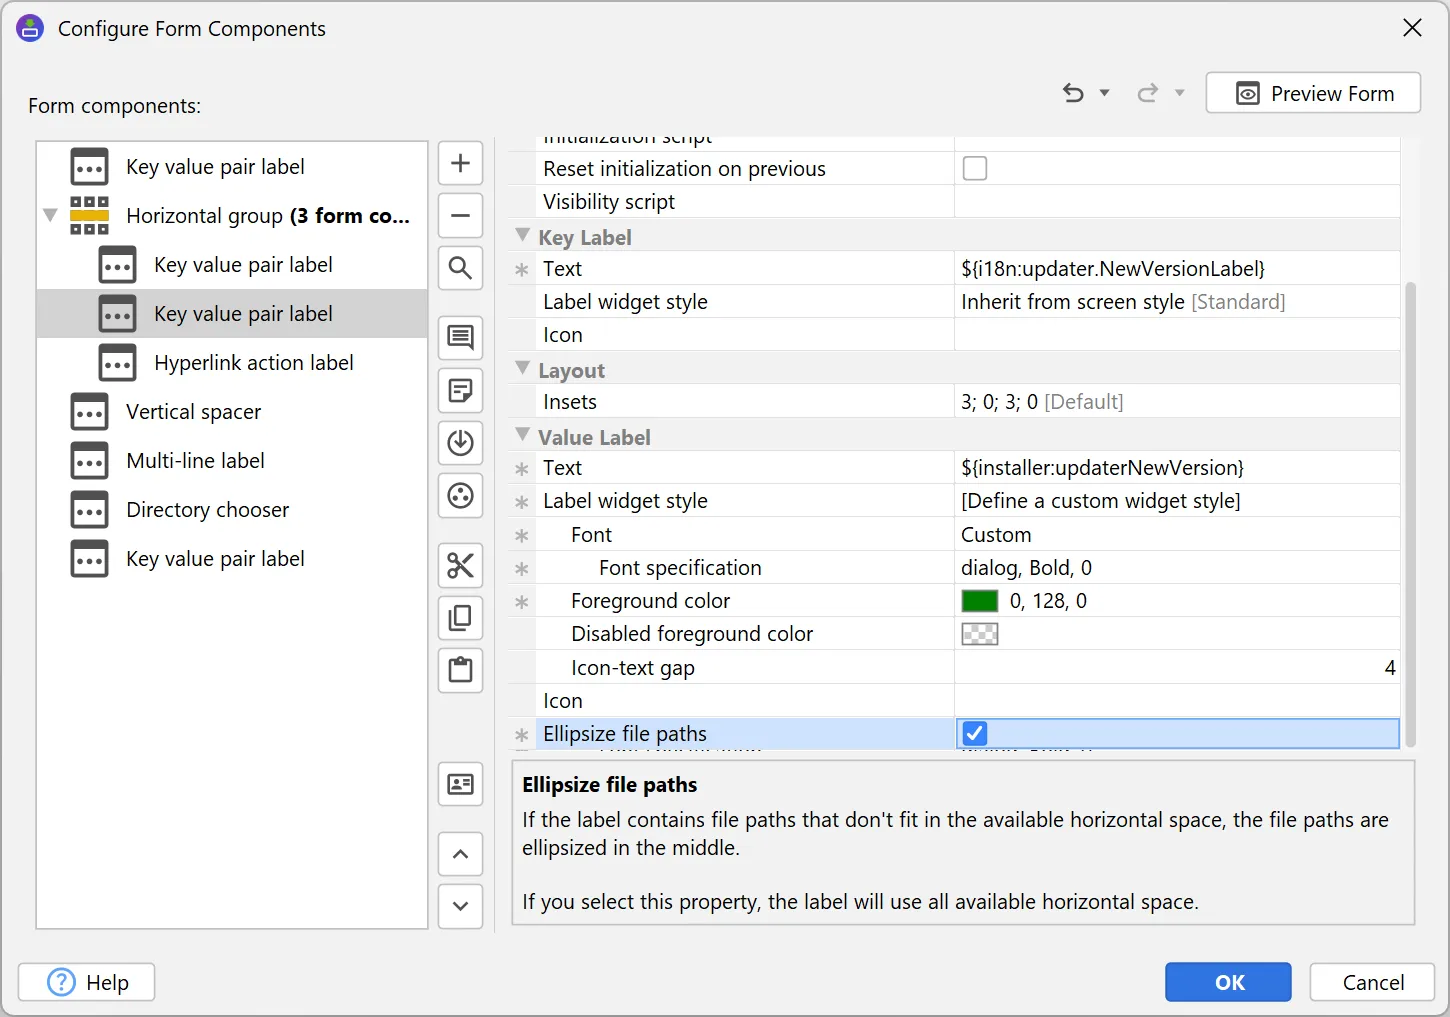Select the Horizontal group (3 form co... row
The image size is (1450, 1017).
232,216
